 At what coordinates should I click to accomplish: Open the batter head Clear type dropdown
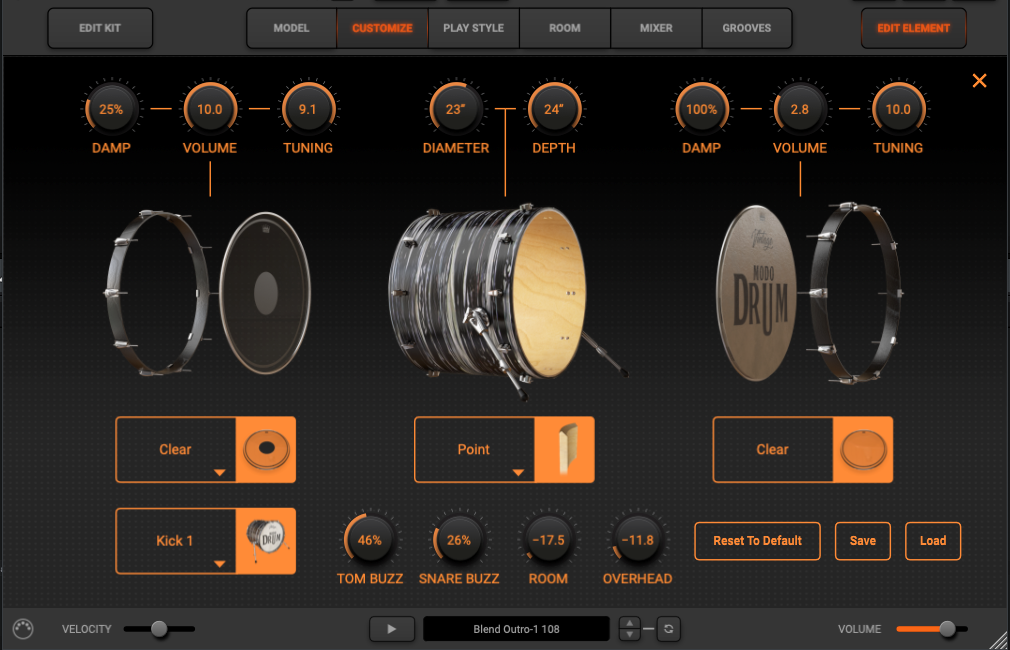176,450
